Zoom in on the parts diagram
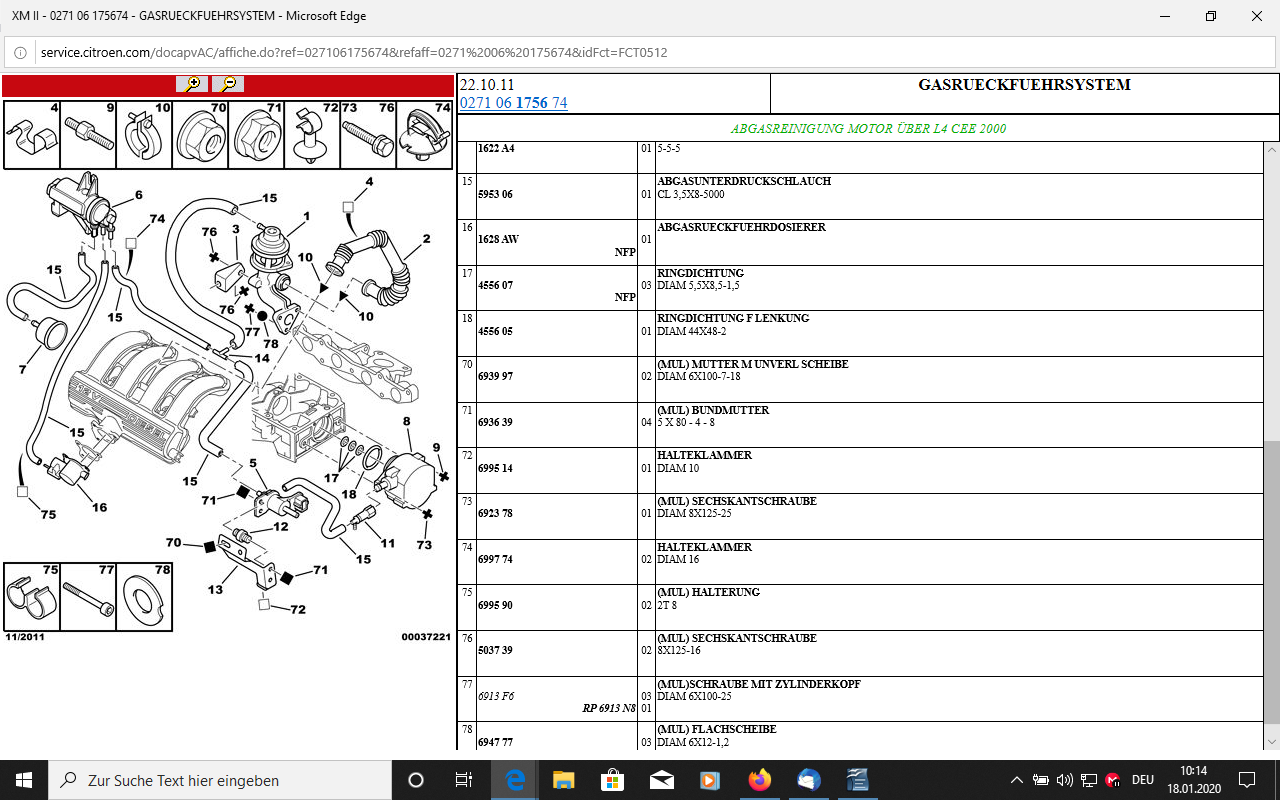 tap(191, 85)
